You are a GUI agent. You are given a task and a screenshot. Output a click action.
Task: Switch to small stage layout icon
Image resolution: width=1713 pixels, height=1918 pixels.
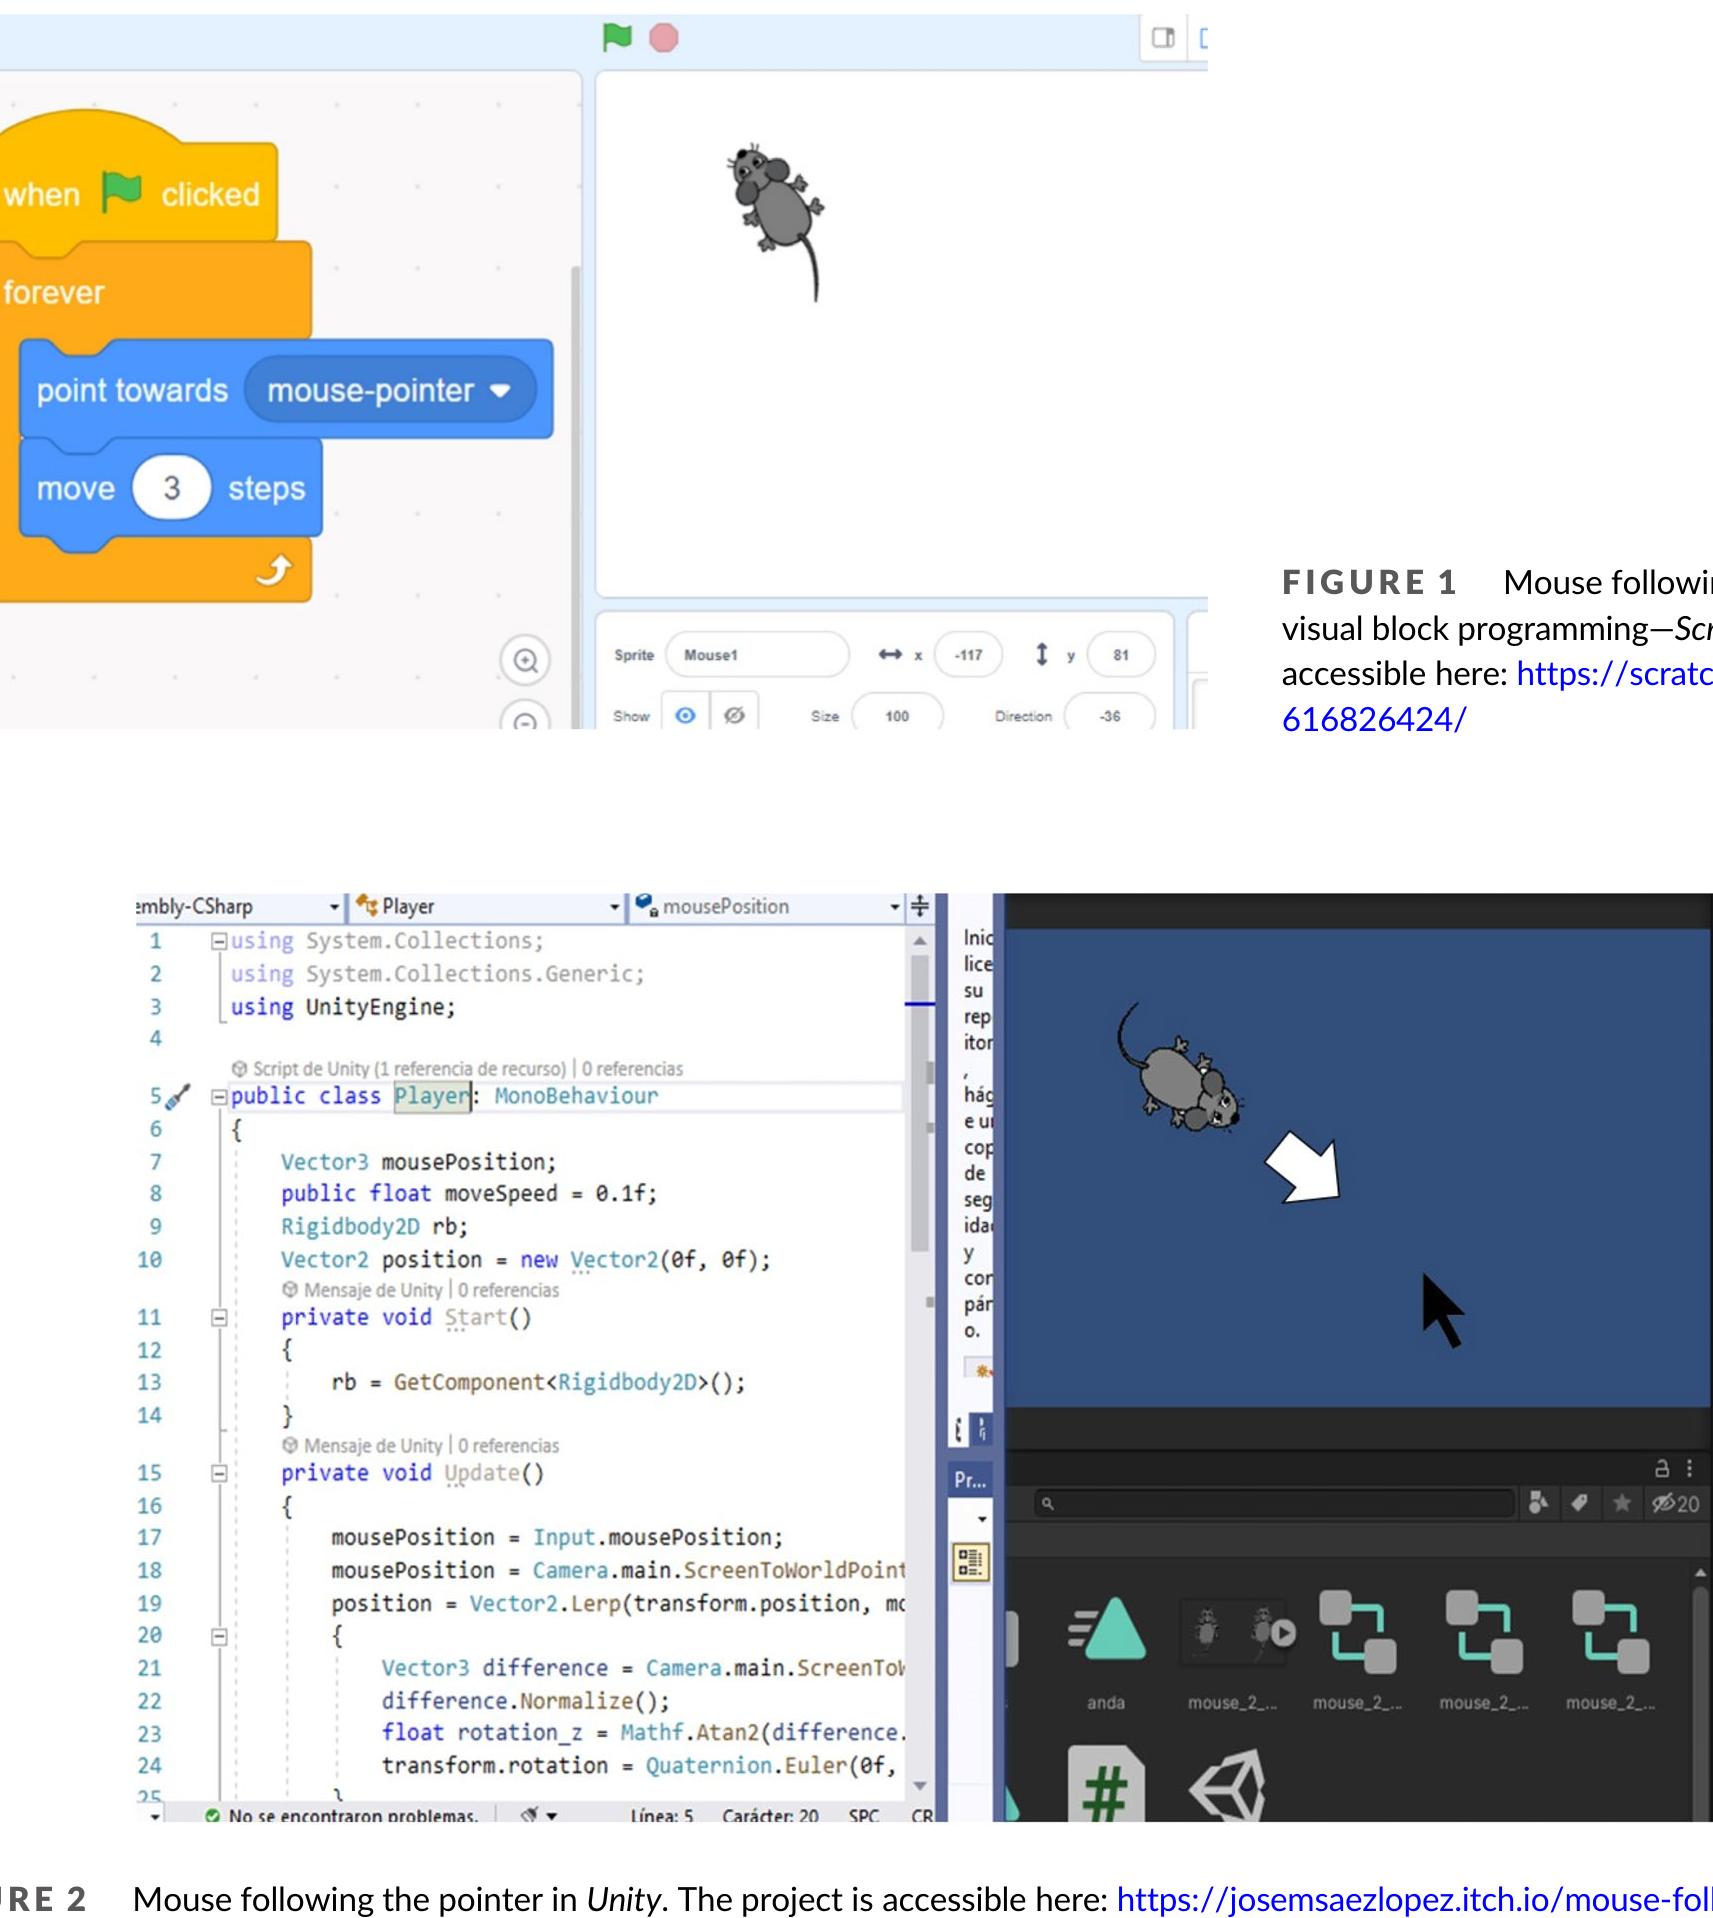pos(1163,38)
